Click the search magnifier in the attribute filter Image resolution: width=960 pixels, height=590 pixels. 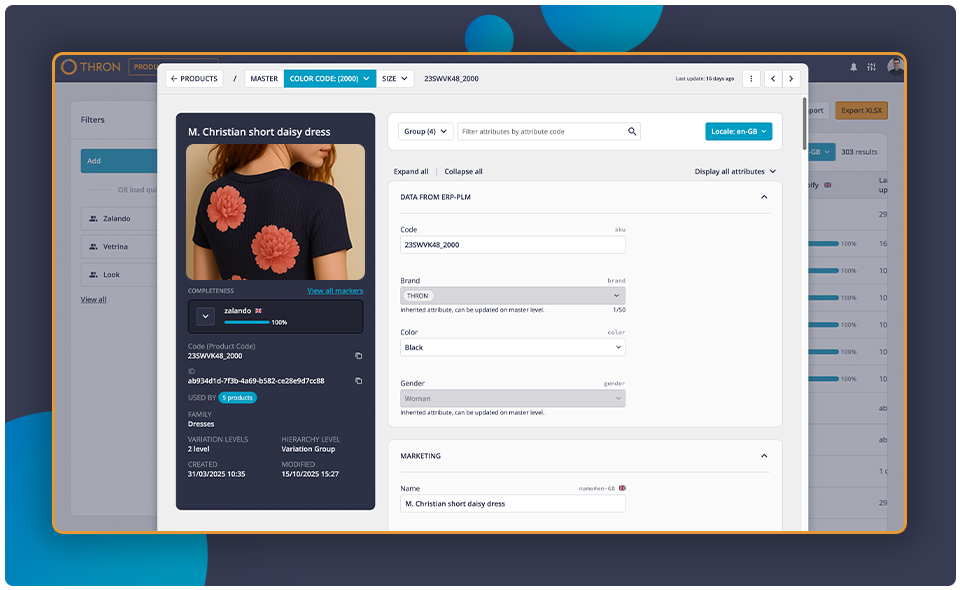click(633, 131)
